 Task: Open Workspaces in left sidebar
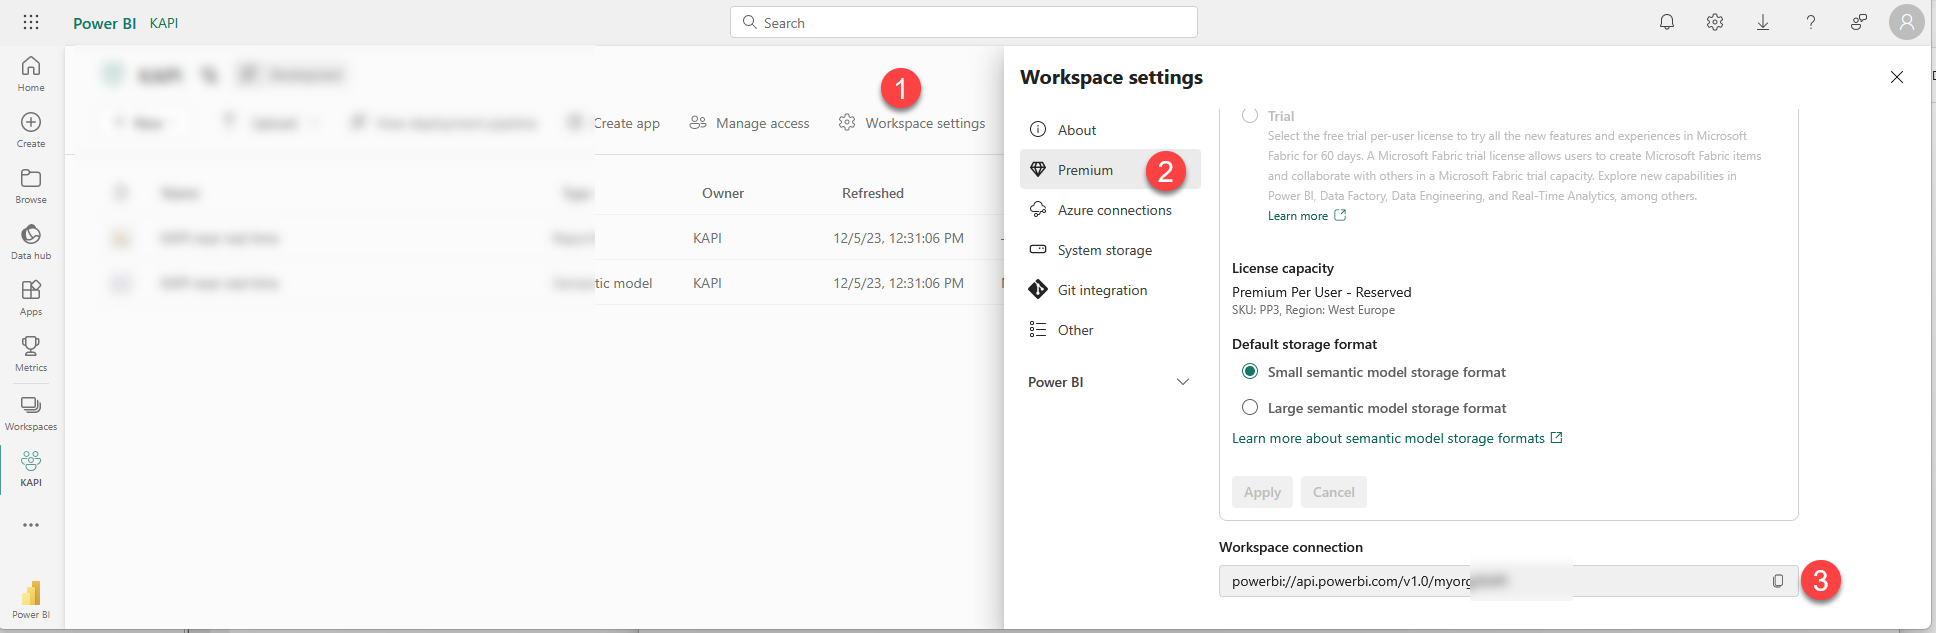[x=31, y=413]
